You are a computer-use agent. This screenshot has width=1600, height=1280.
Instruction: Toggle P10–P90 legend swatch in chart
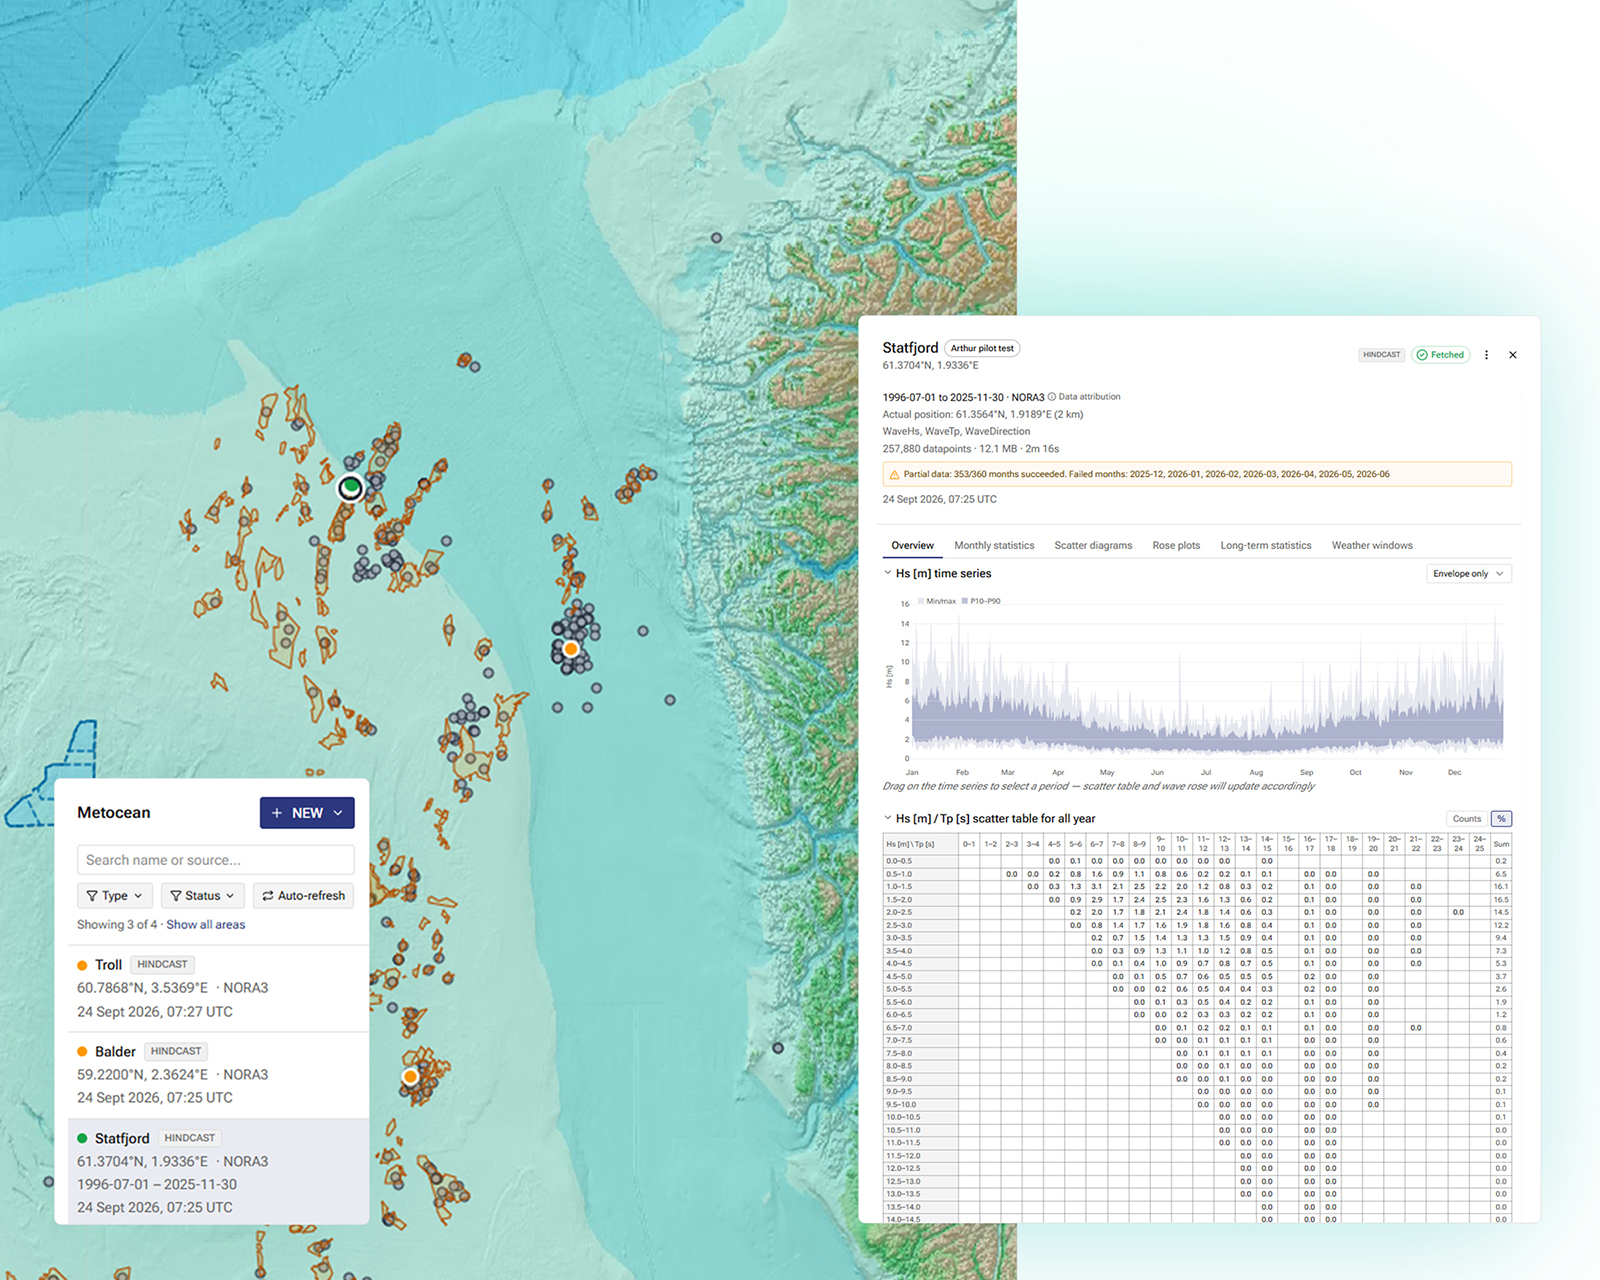tap(965, 602)
